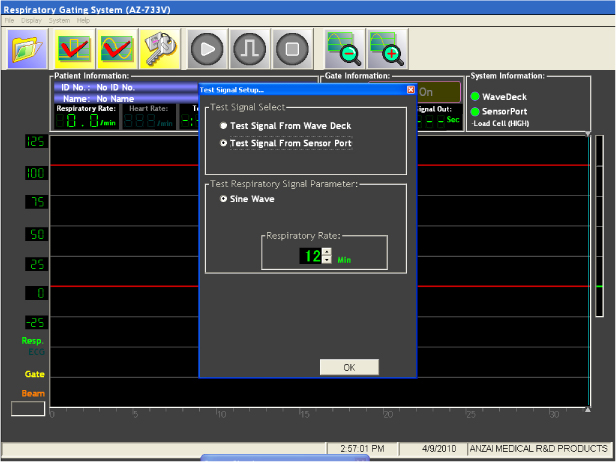
Task: Click the second checkmark waveform toolbar icon
Action: pos(116,48)
